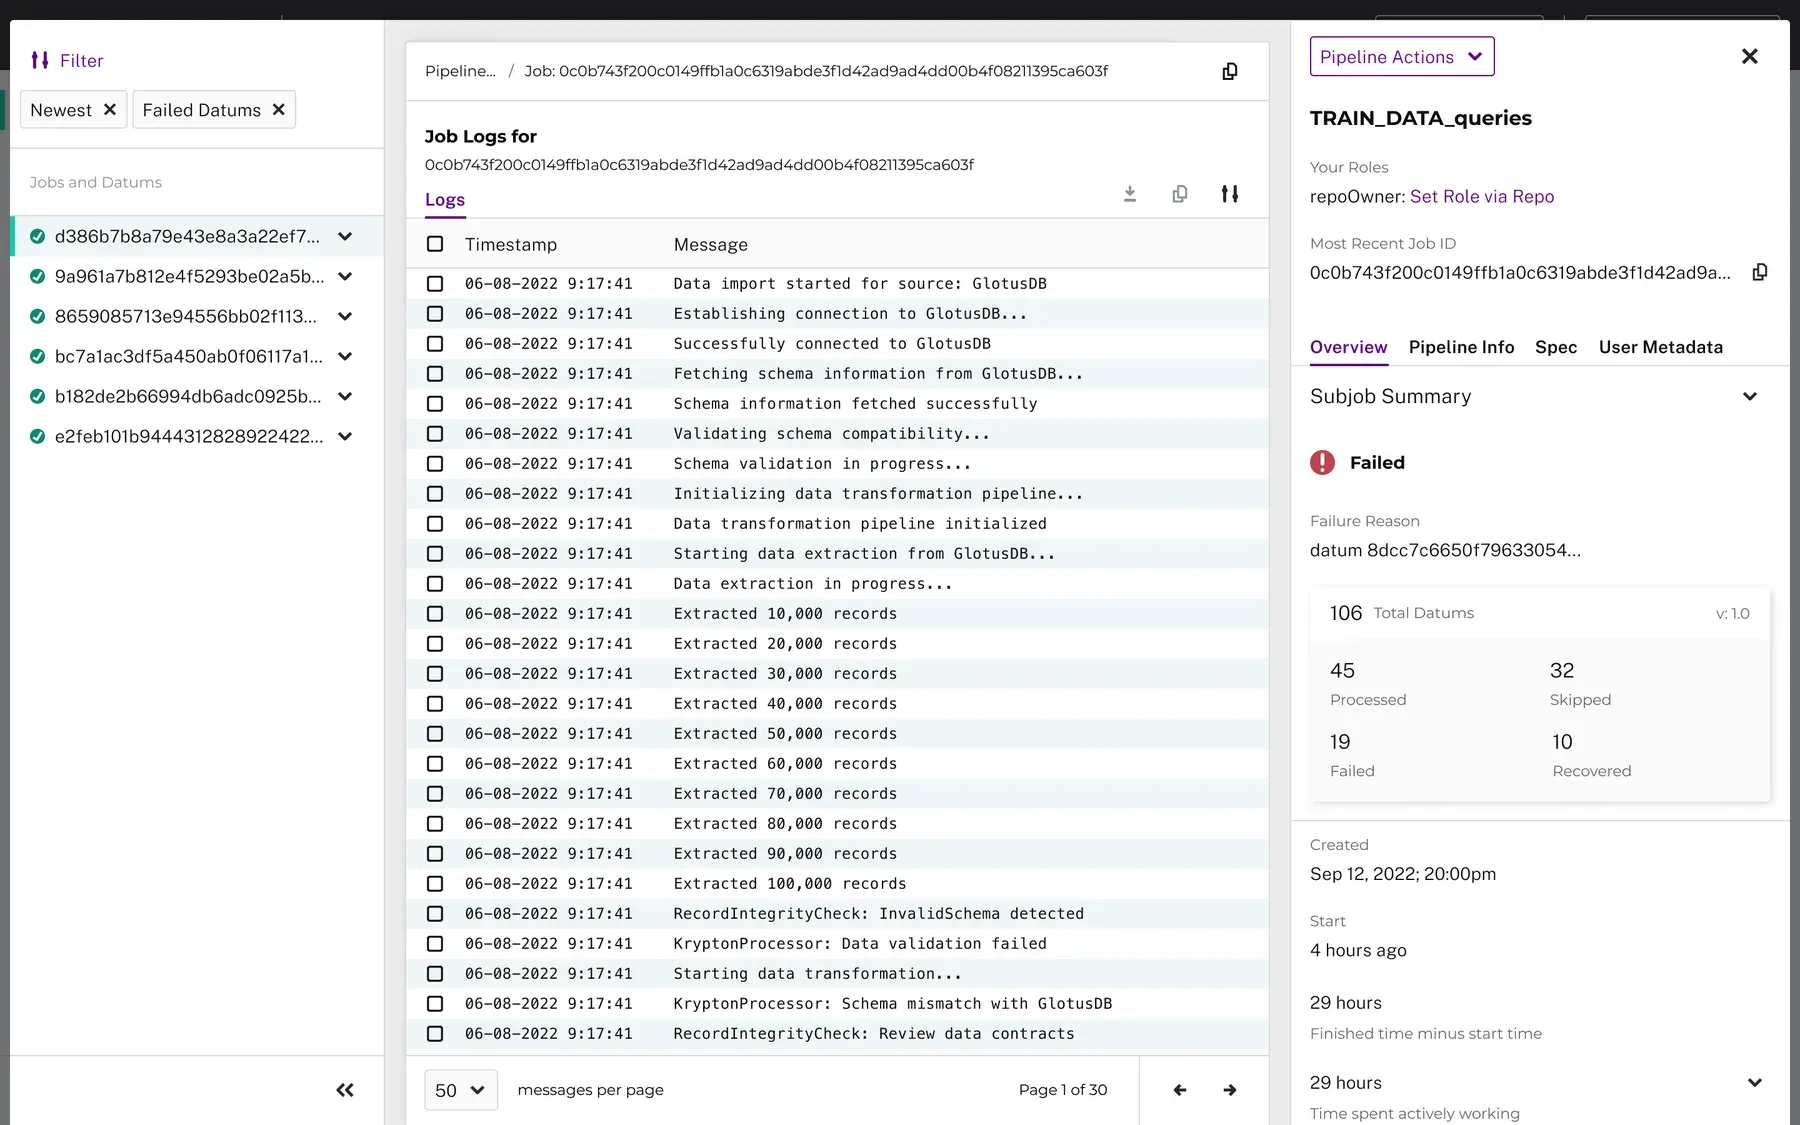The image size is (1800, 1125).
Task: Switch to the Pipeline Info tab
Action: [1461, 347]
